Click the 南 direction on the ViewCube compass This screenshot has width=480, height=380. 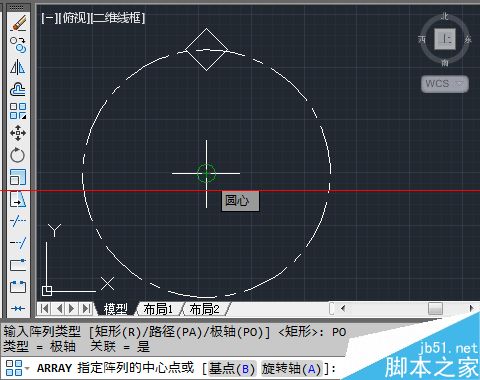445,62
